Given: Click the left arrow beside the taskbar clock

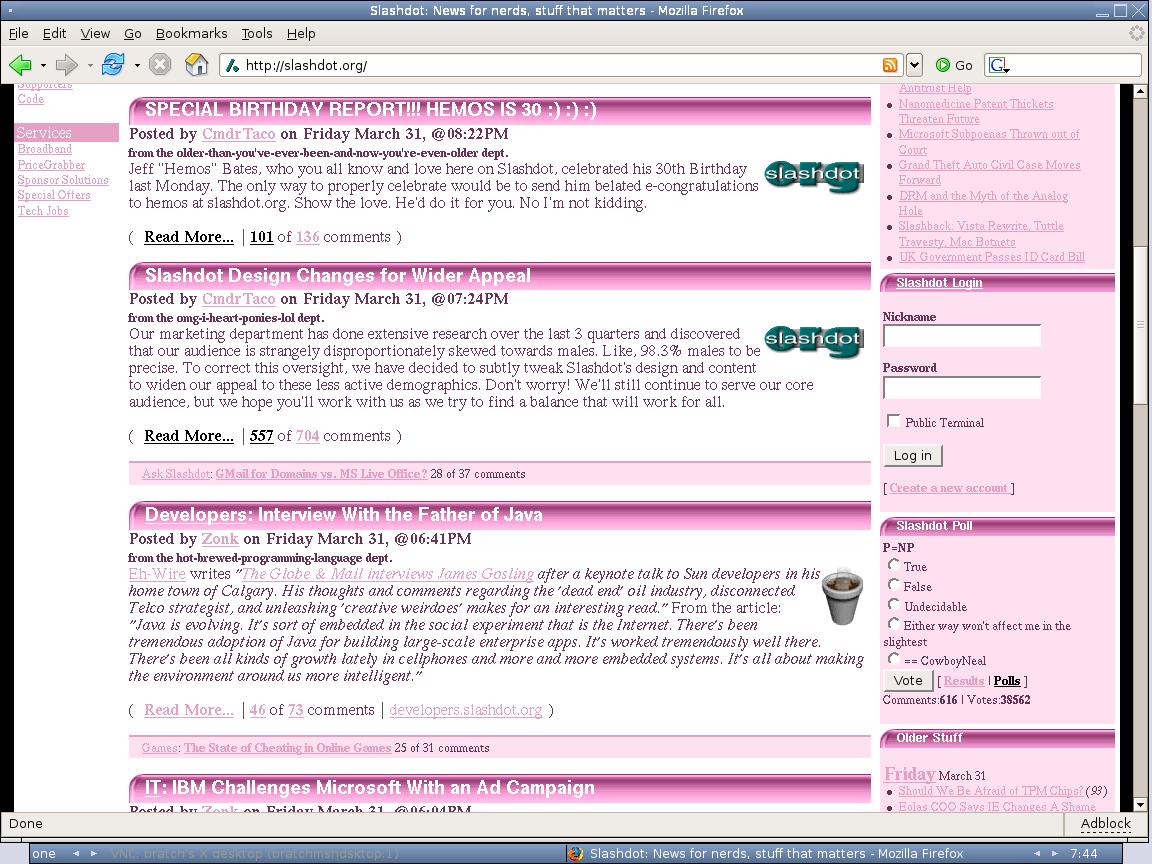Looking at the screenshot, I should click(1037, 853).
